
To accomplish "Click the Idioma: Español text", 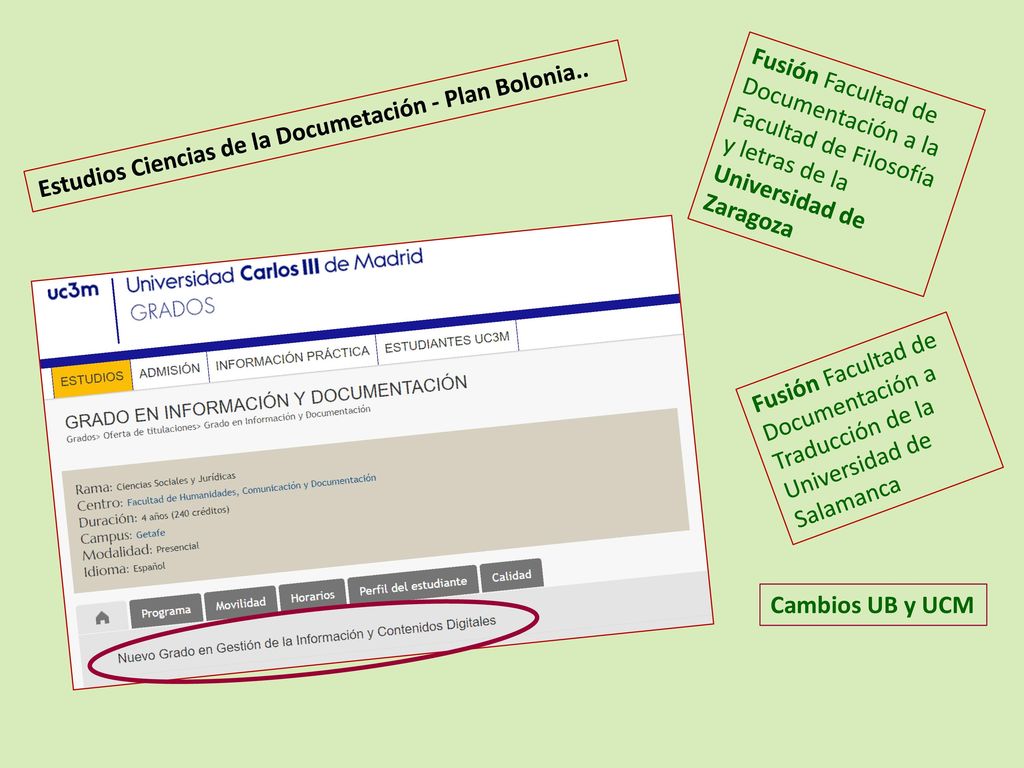I will pos(124,569).
